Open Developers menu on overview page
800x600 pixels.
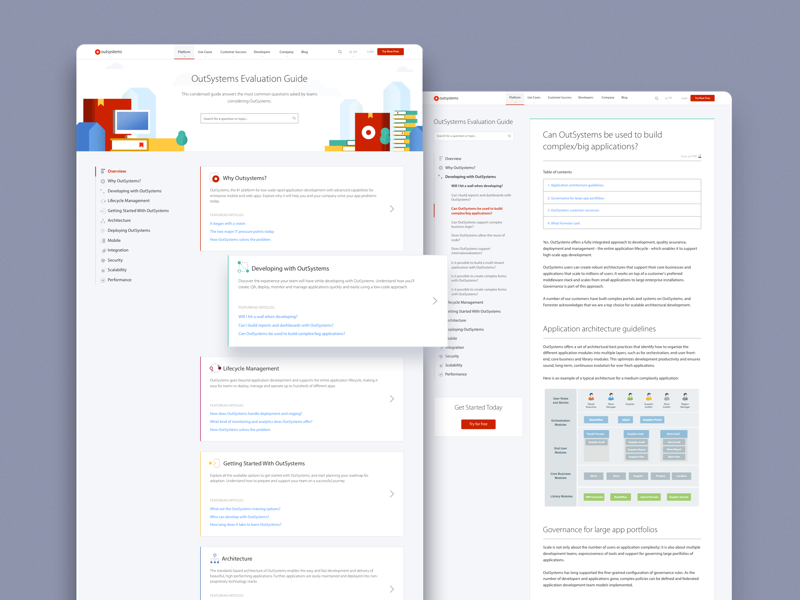pos(262,52)
